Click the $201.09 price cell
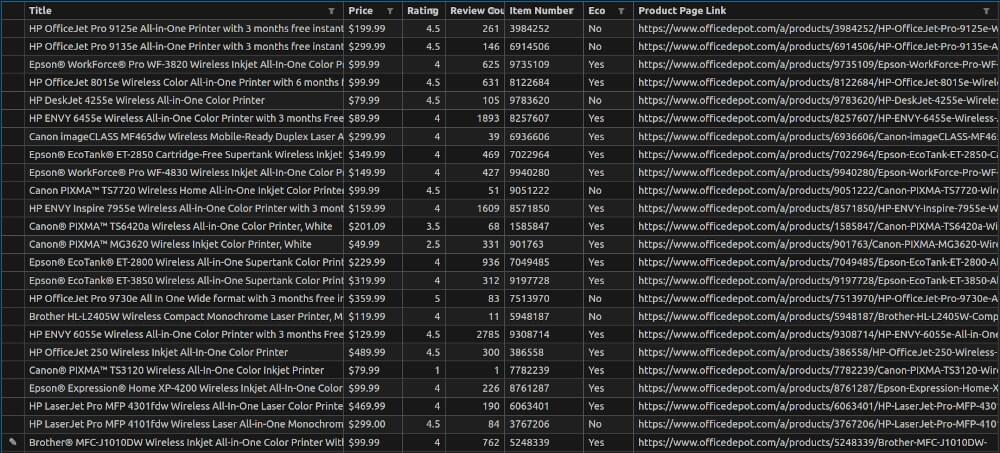 (x=373, y=226)
